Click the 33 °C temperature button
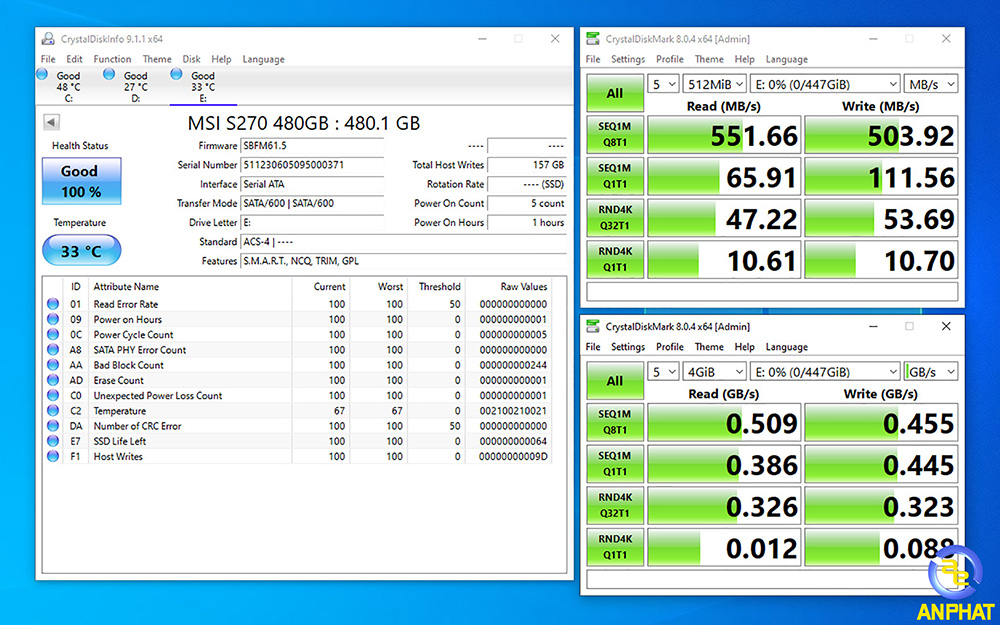The width and height of the screenshot is (1000, 625). tap(81, 251)
